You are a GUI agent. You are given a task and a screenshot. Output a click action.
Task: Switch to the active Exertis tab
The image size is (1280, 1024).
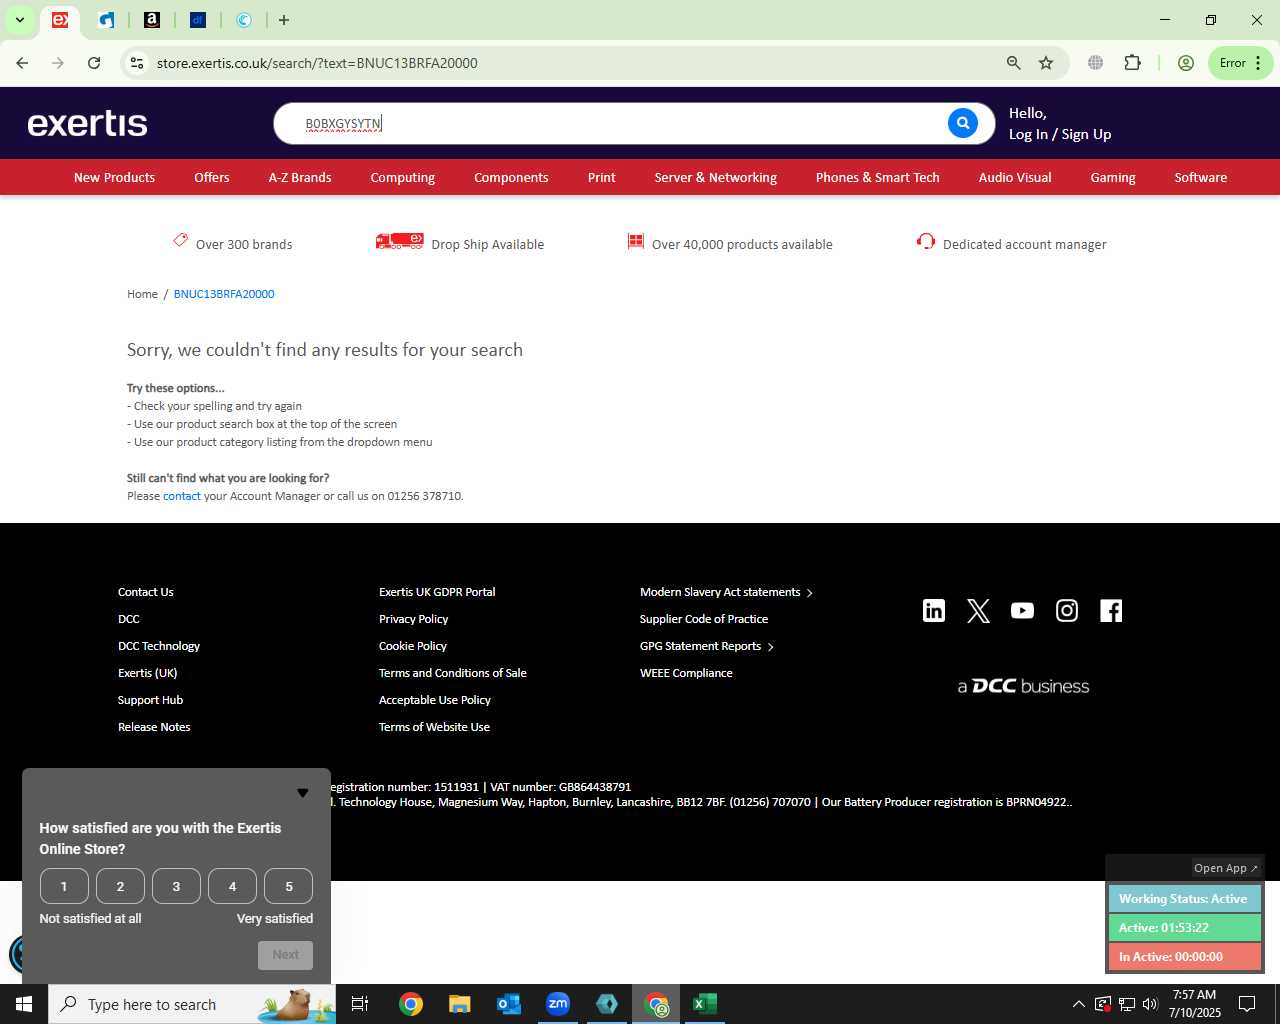point(60,20)
